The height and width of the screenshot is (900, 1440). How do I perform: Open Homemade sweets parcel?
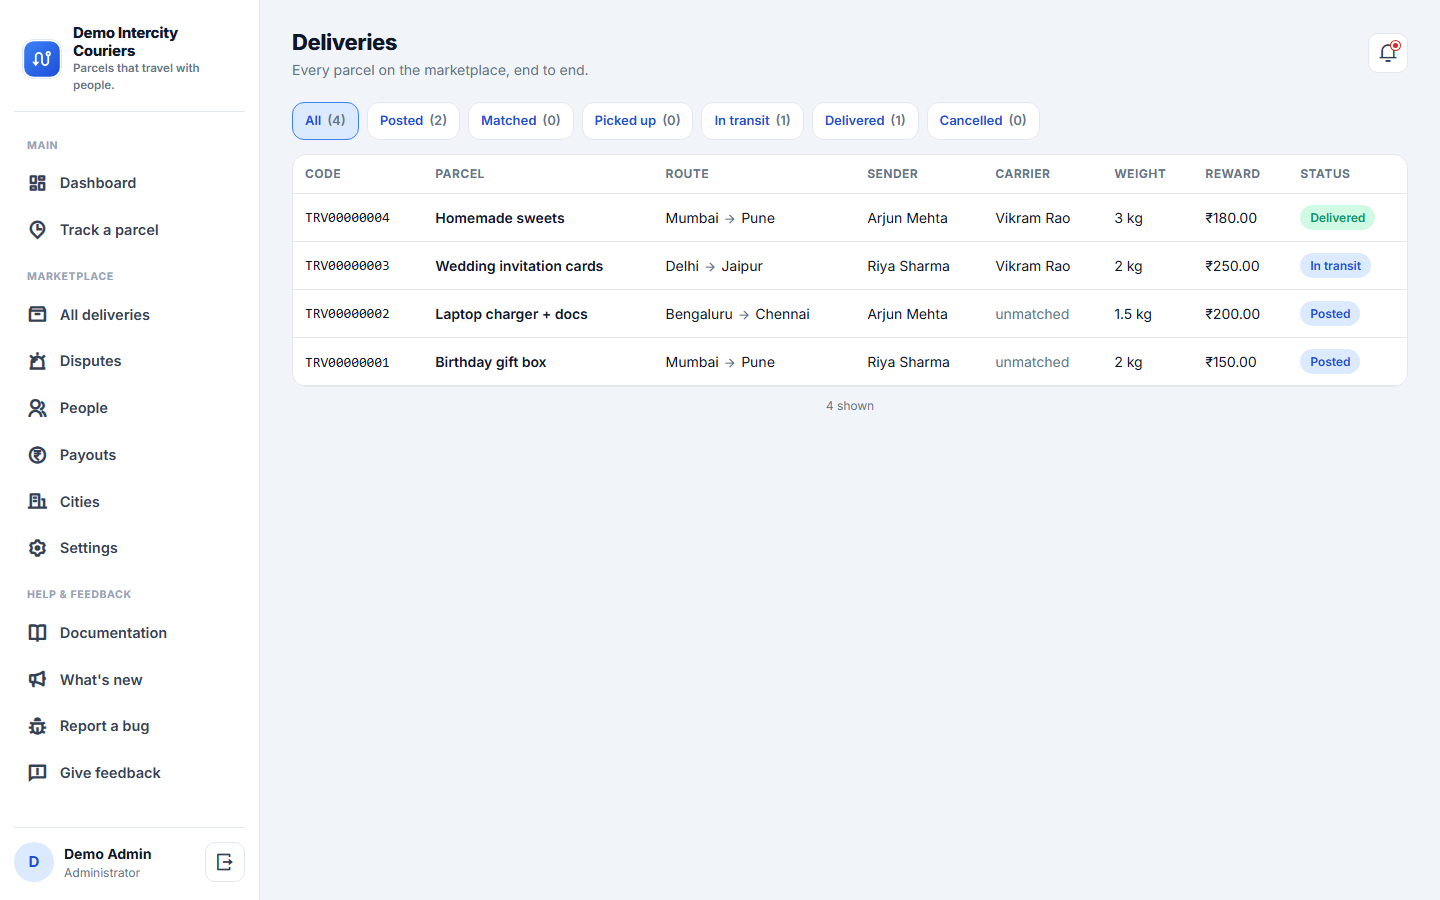(500, 218)
